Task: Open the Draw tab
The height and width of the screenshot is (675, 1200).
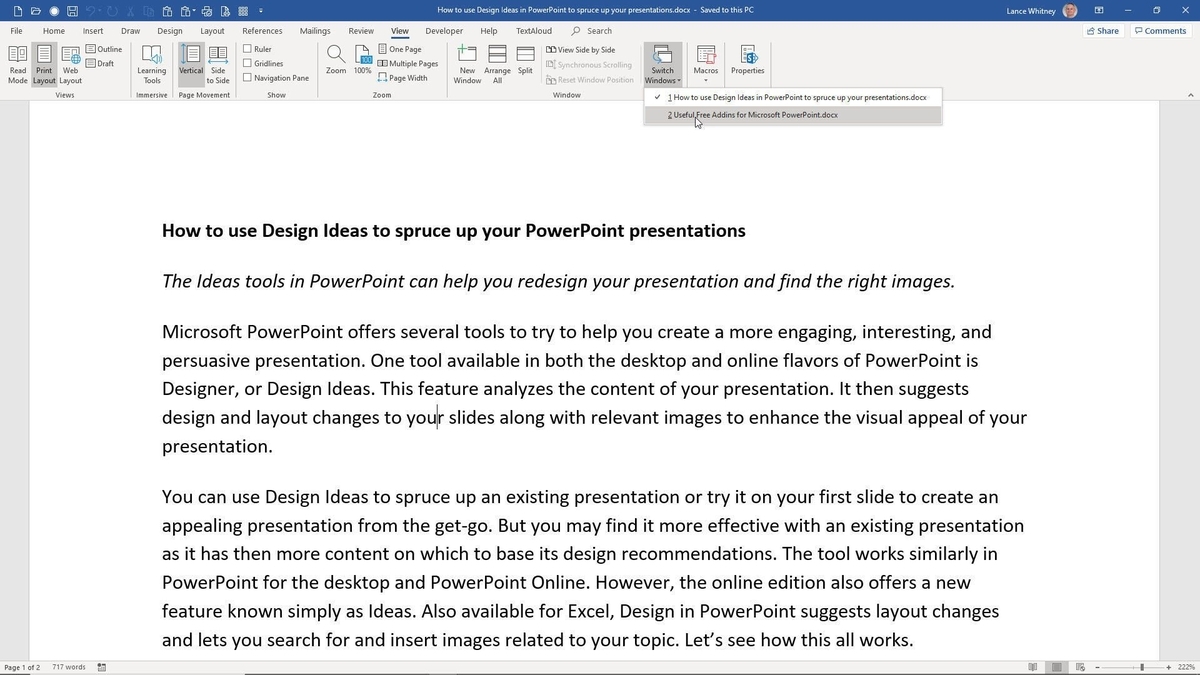Action: (x=131, y=31)
